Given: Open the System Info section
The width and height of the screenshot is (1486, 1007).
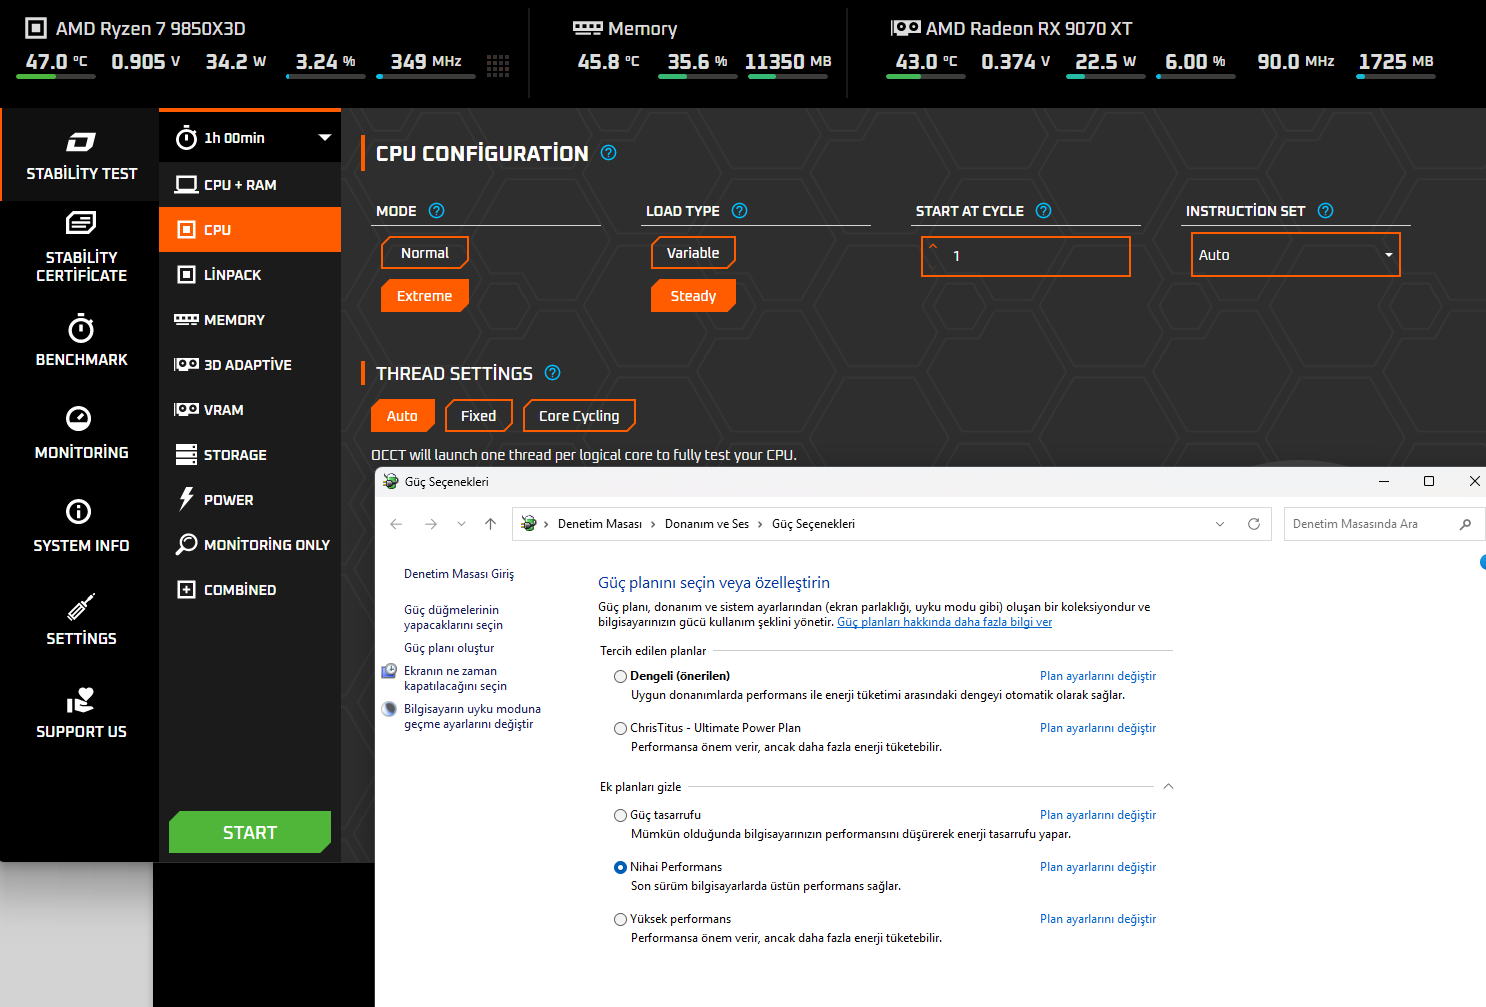Looking at the screenshot, I should pos(81,527).
